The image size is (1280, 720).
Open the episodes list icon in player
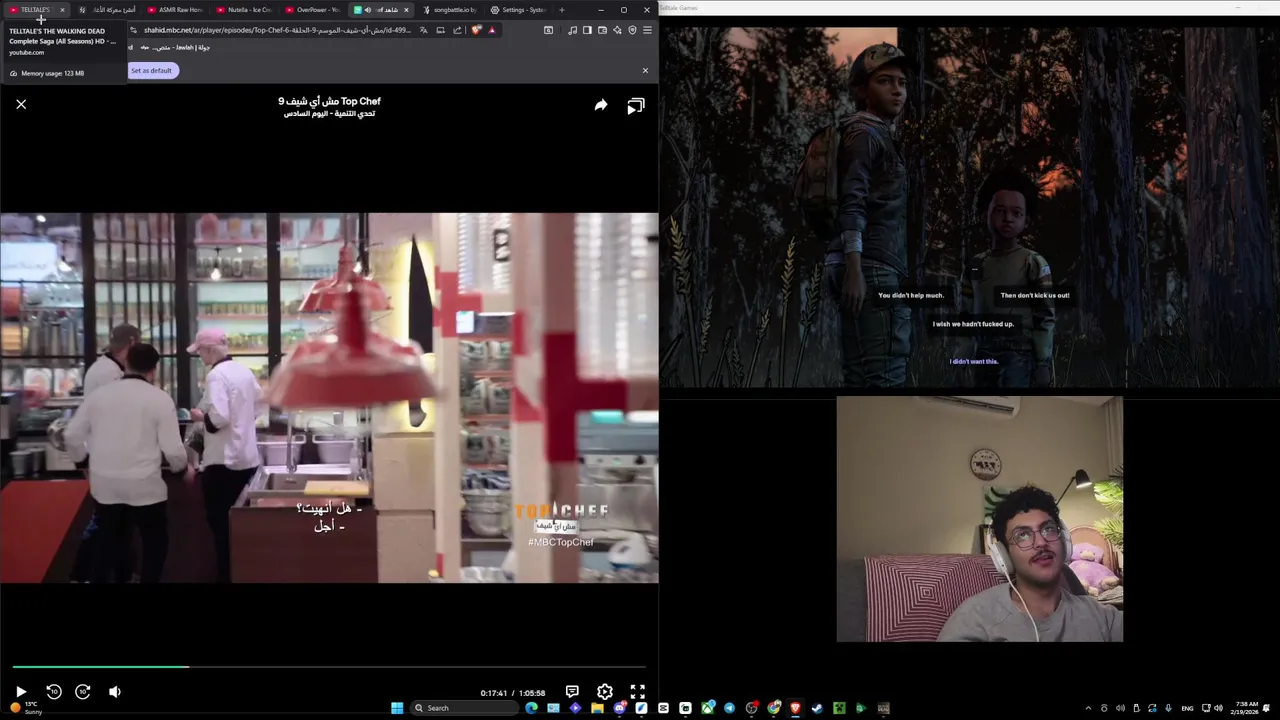click(636, 106)
